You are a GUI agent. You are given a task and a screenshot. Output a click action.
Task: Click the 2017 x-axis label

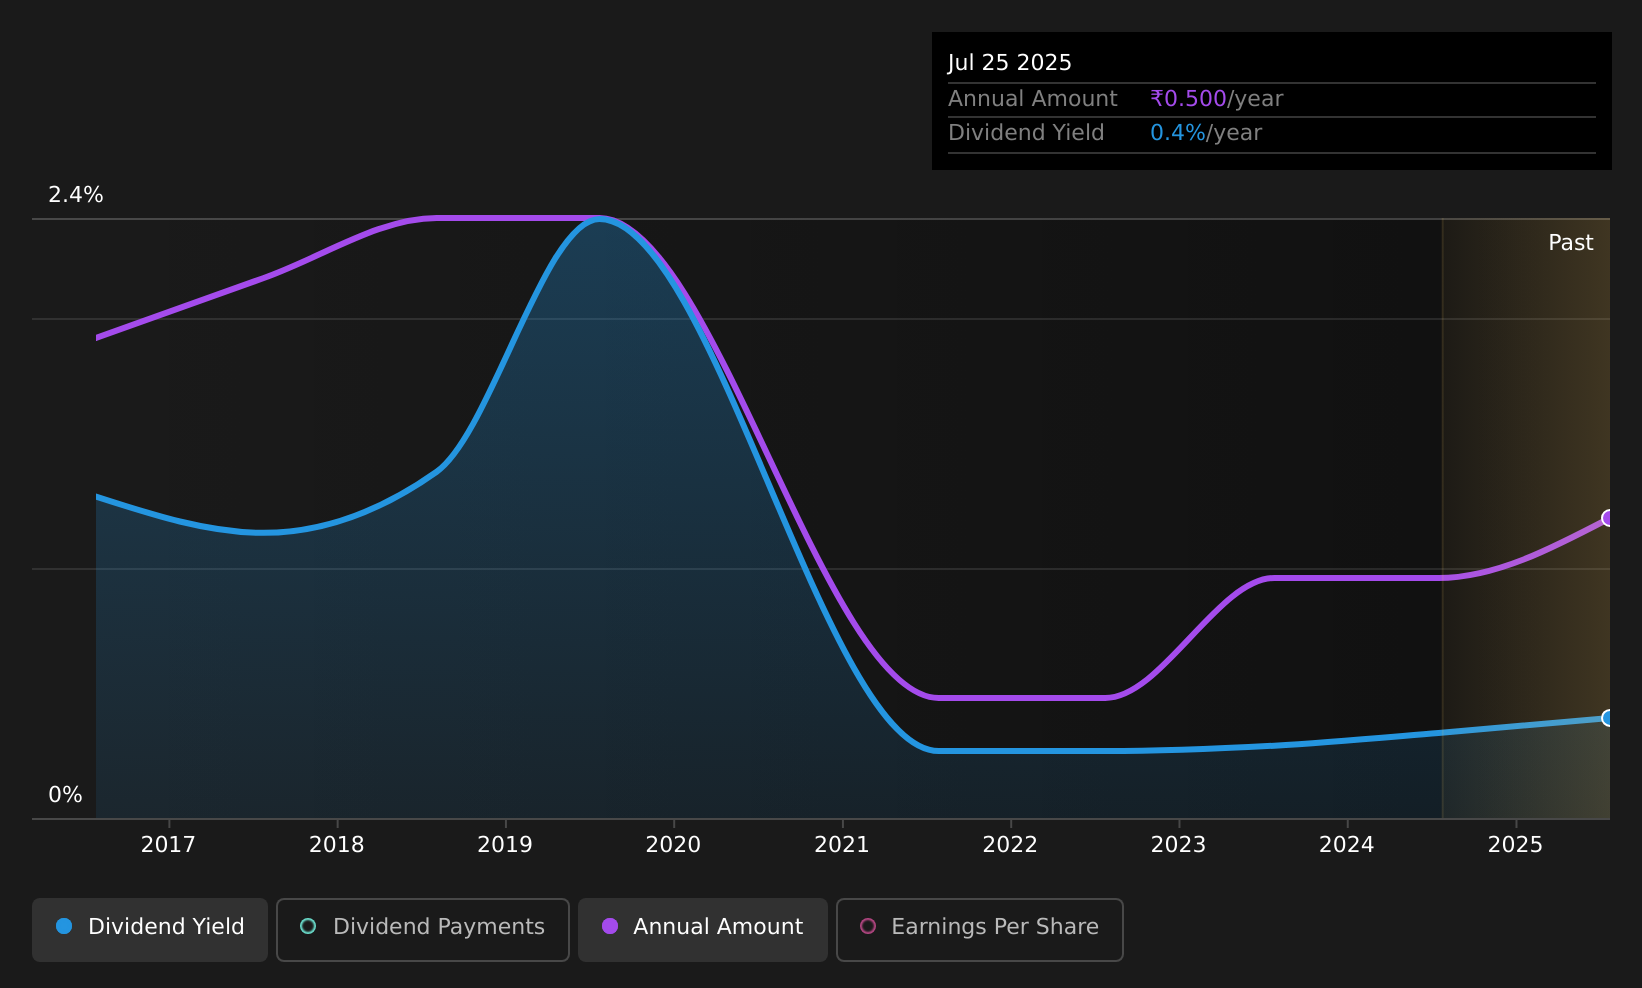(168, 845)
